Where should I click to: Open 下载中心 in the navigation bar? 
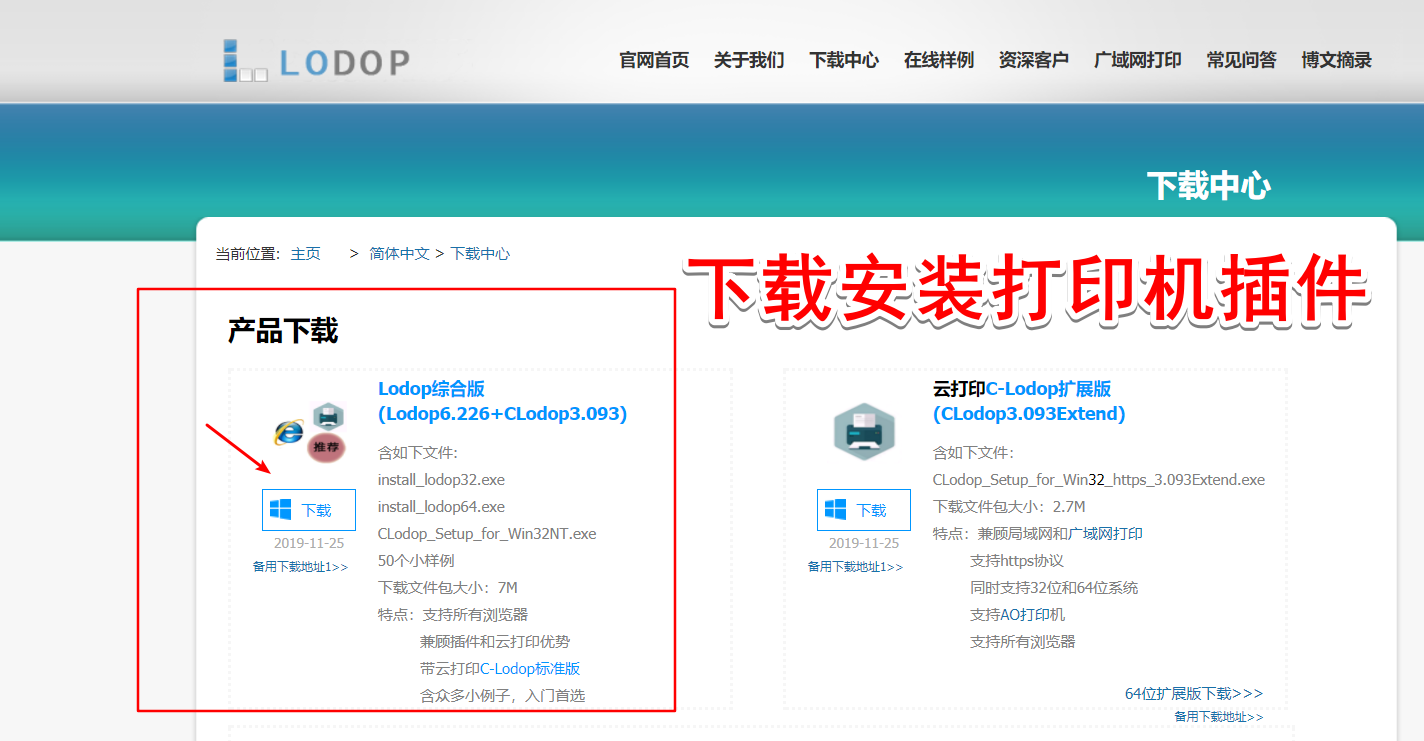844,60
